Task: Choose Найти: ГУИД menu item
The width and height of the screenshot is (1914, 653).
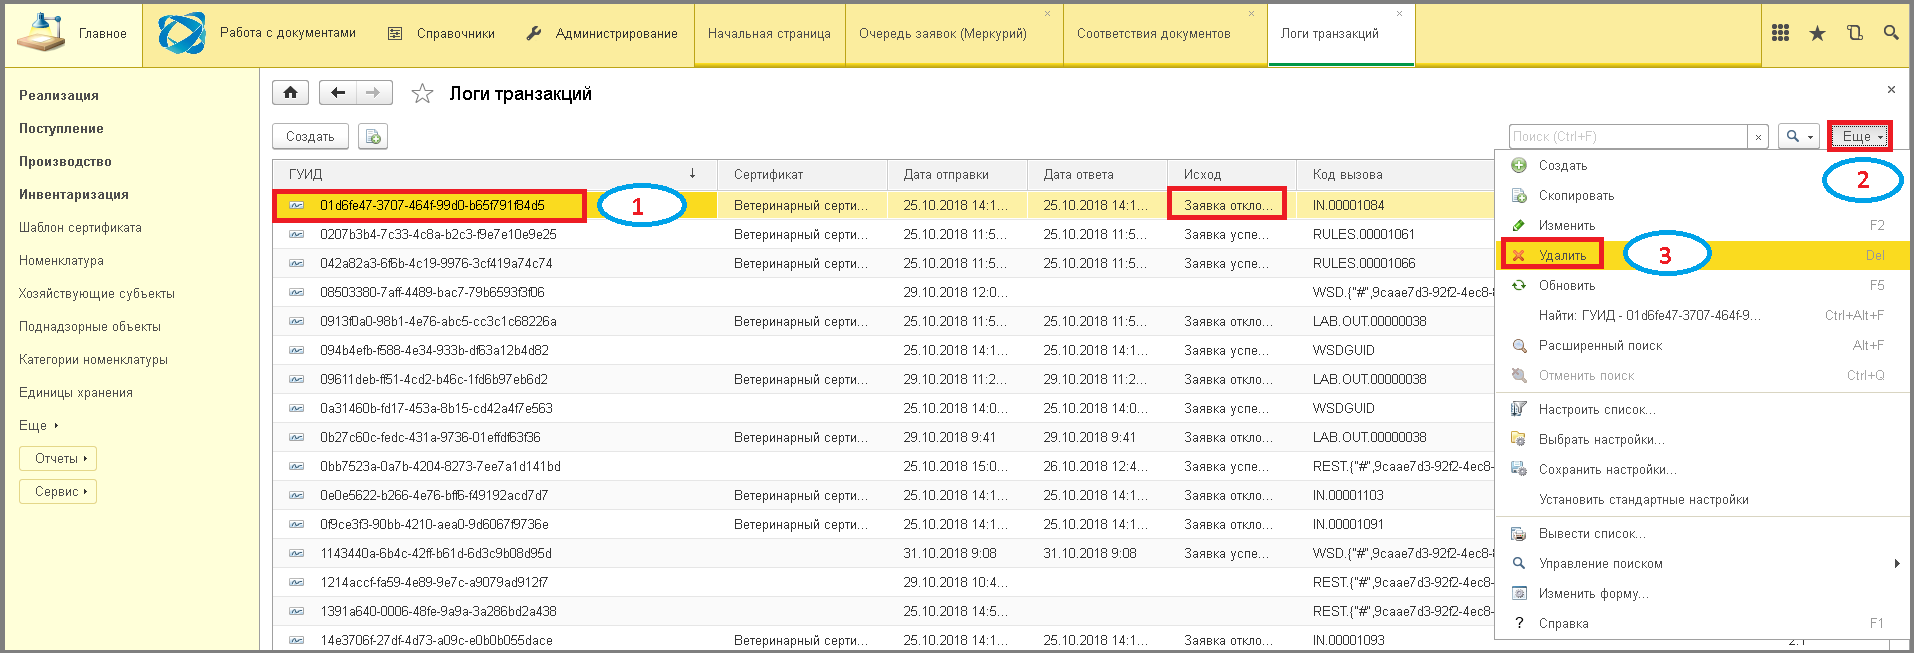Action: (x=1702, y=315)
